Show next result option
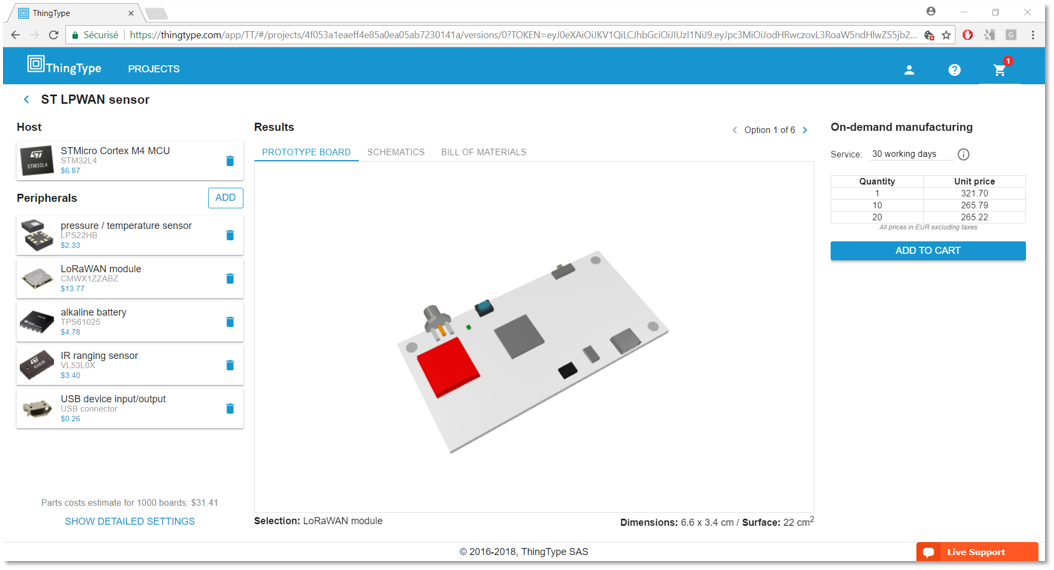Image resolution: width=1054 pixels, height=570 pixels. [x=805, y=130]
